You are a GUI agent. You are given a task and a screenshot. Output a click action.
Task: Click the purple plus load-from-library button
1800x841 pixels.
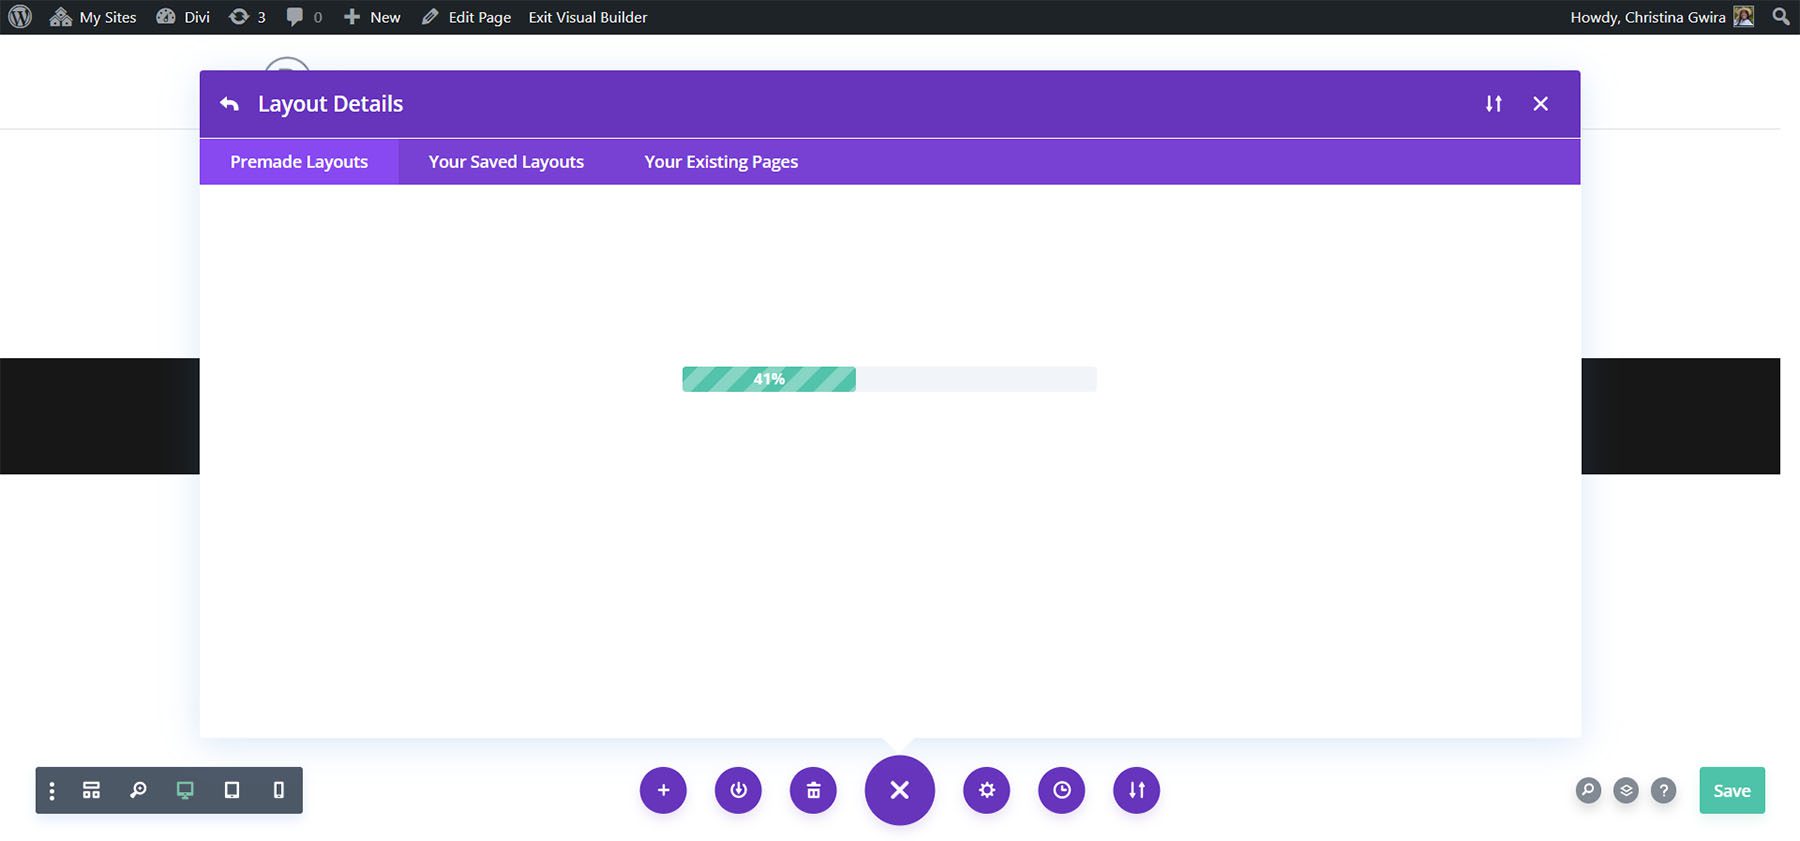tap(663, 790)
